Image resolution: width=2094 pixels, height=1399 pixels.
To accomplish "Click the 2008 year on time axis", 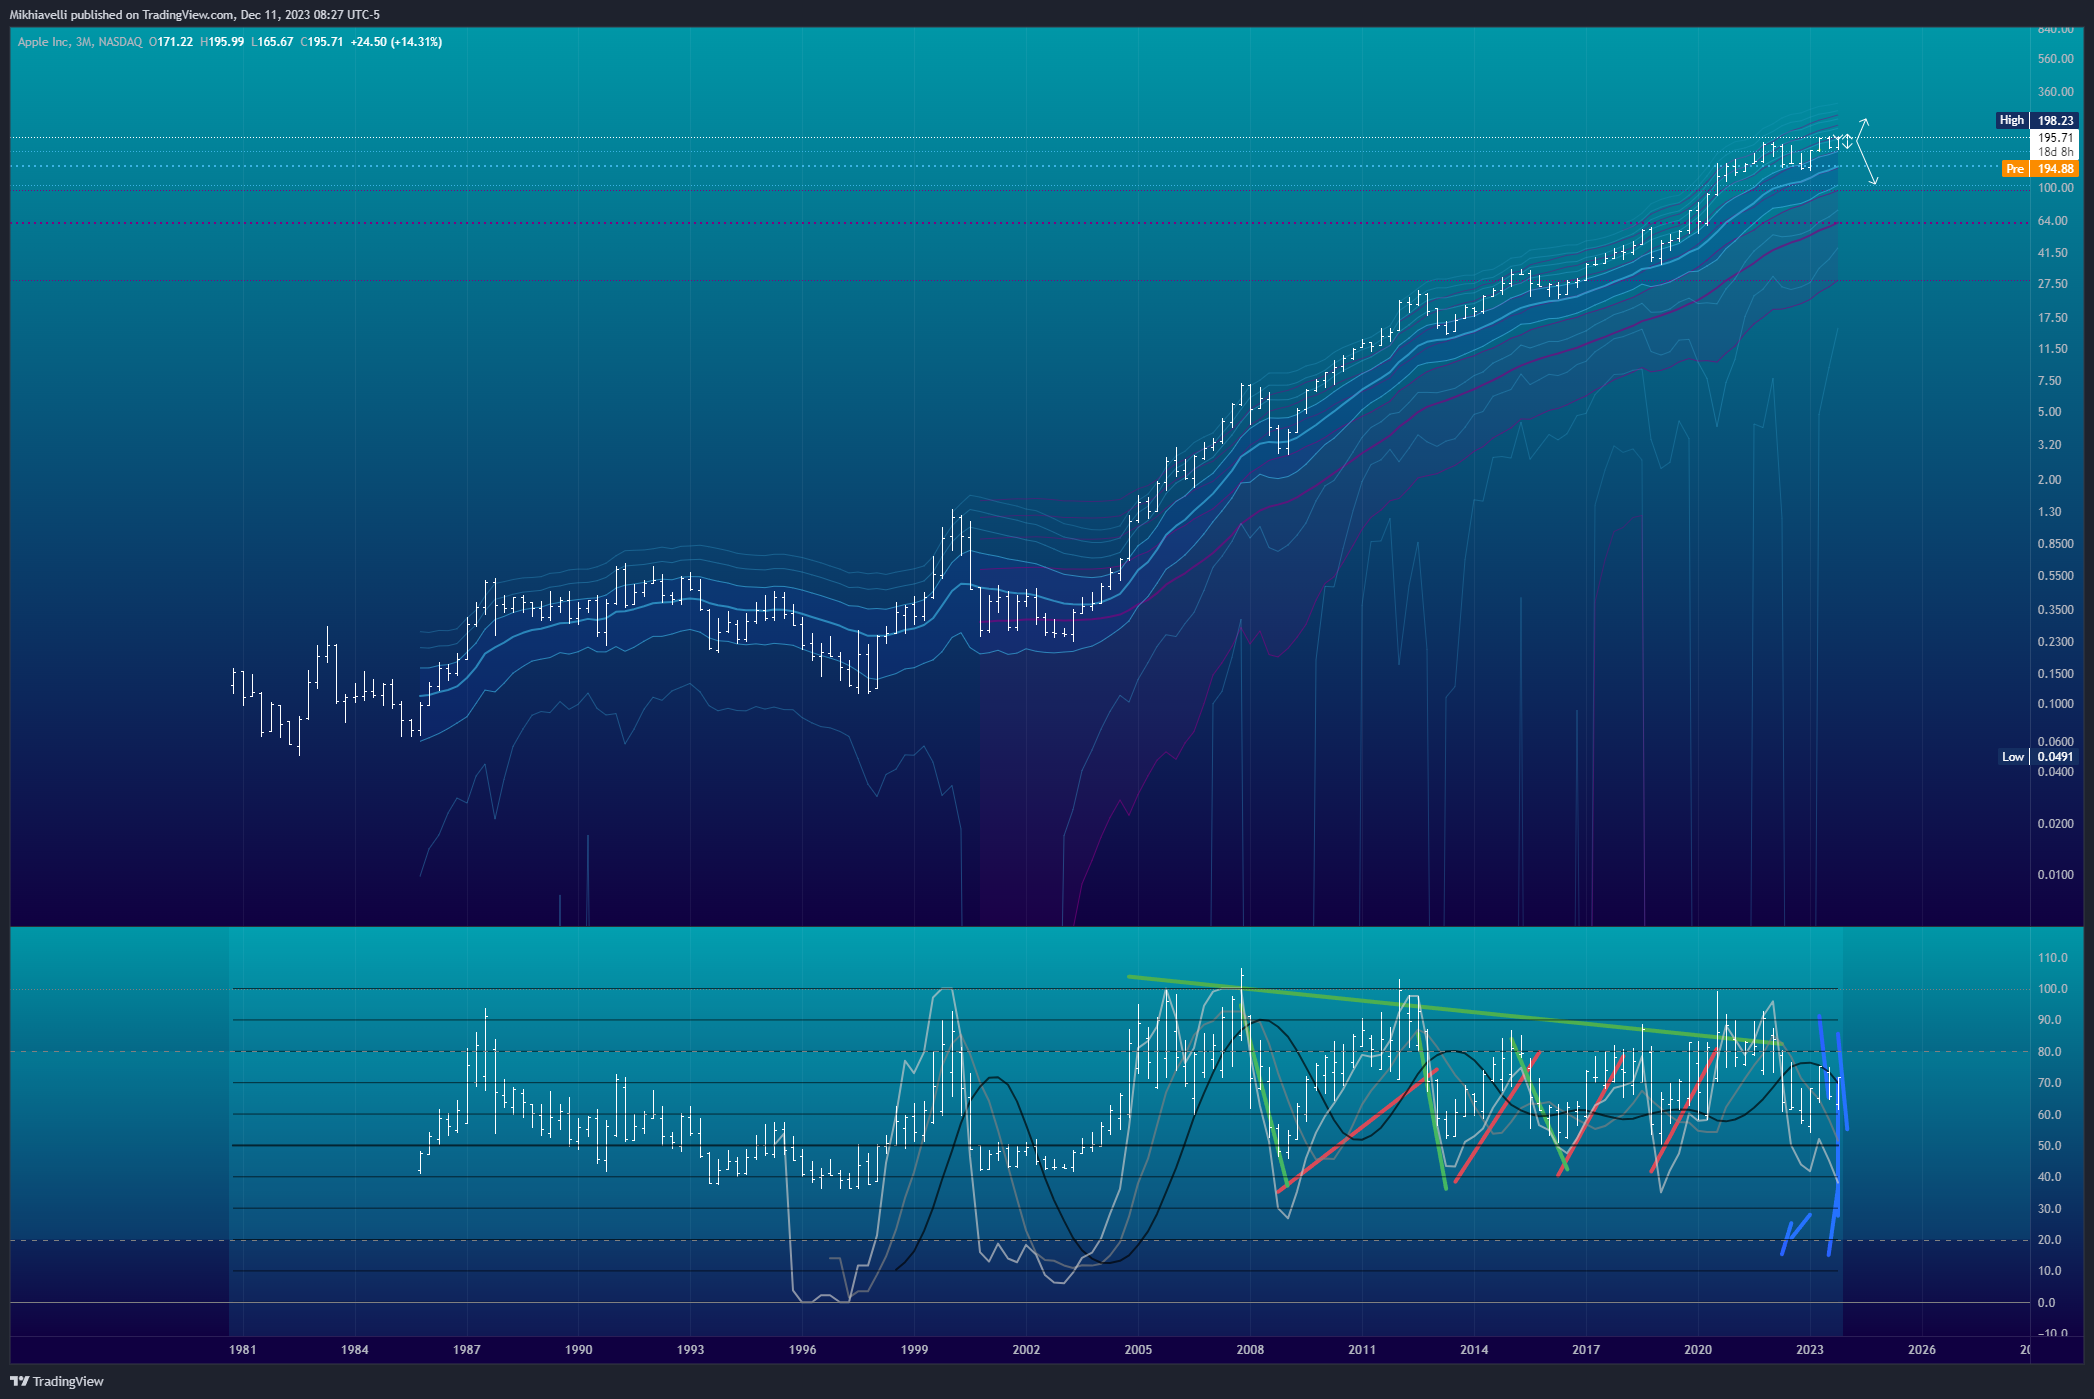I will pos(1251,1350).
